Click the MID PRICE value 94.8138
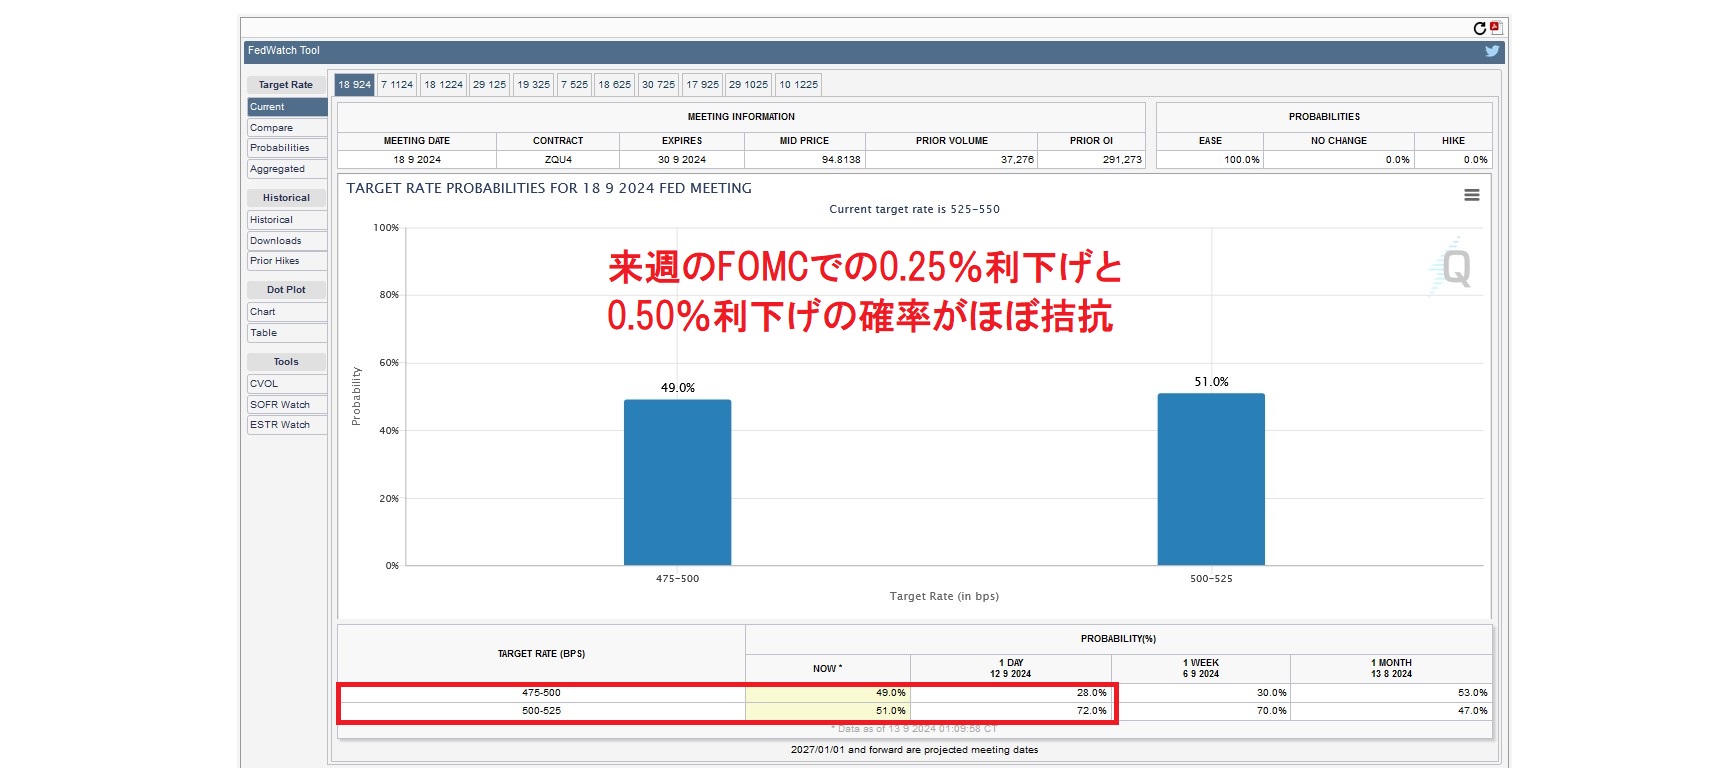 pos(841,160)
